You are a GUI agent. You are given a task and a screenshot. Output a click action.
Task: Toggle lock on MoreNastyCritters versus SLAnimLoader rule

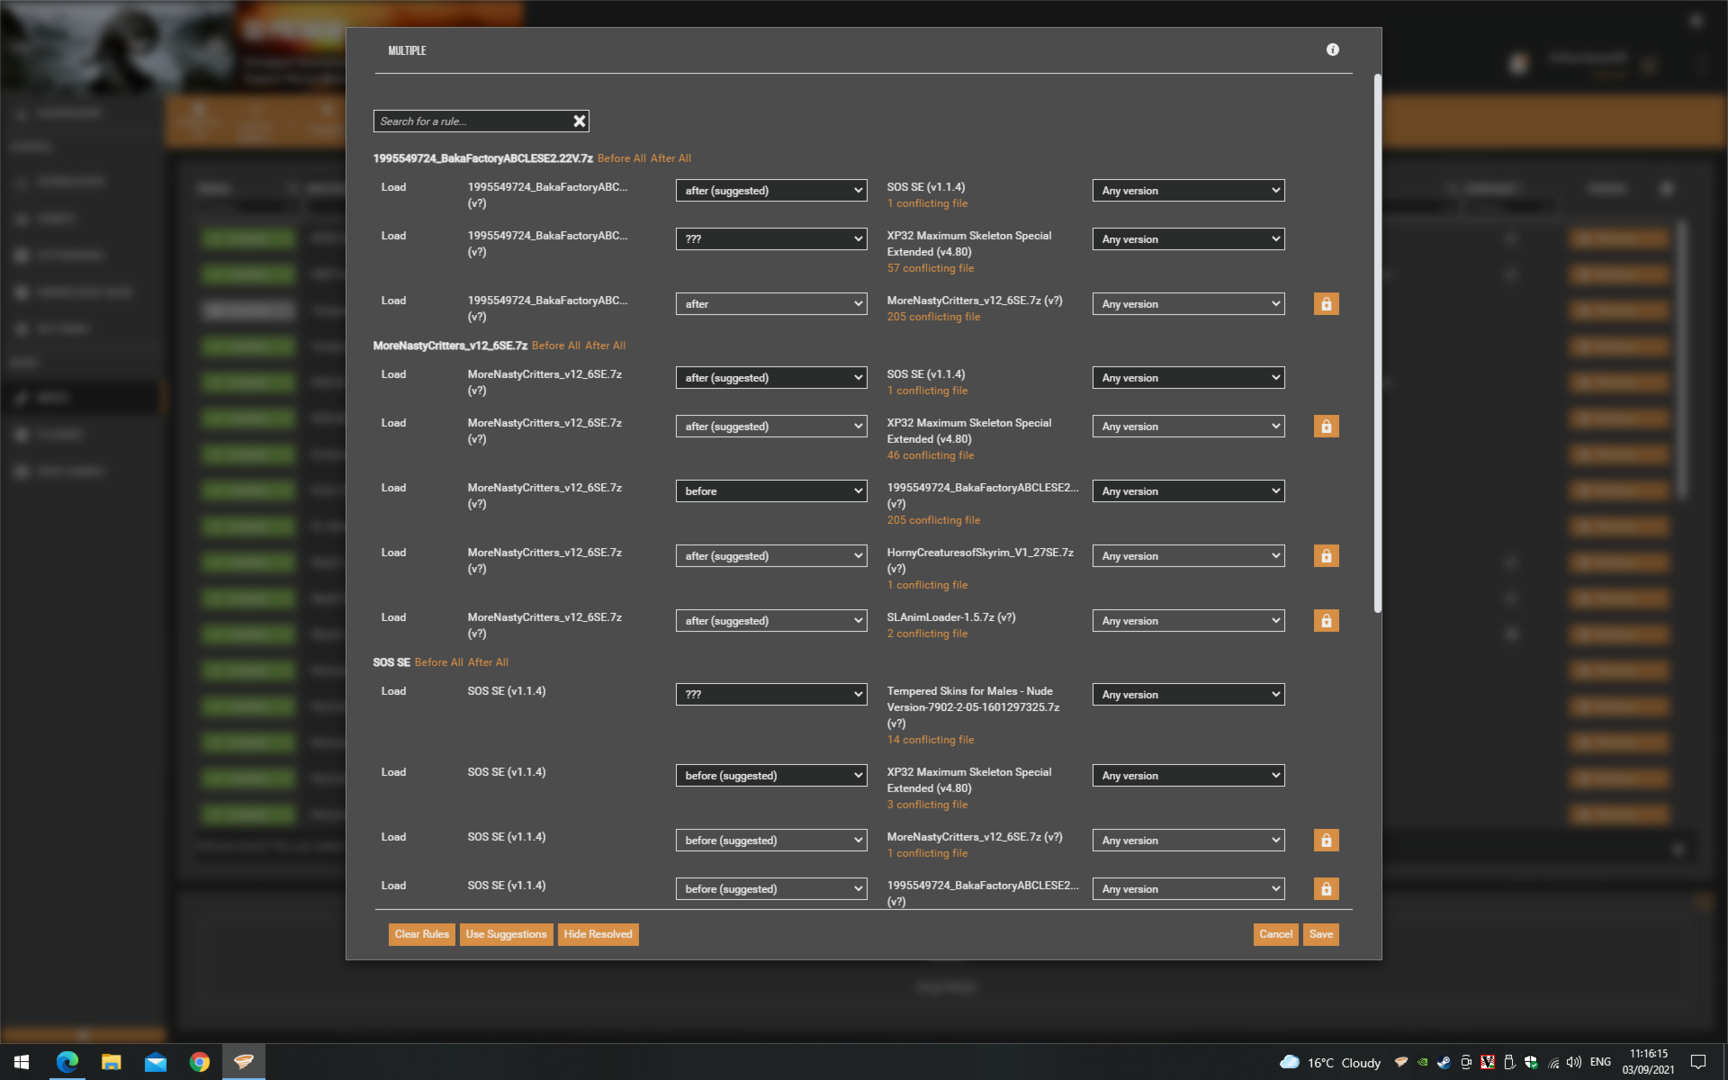point(1326,621)
